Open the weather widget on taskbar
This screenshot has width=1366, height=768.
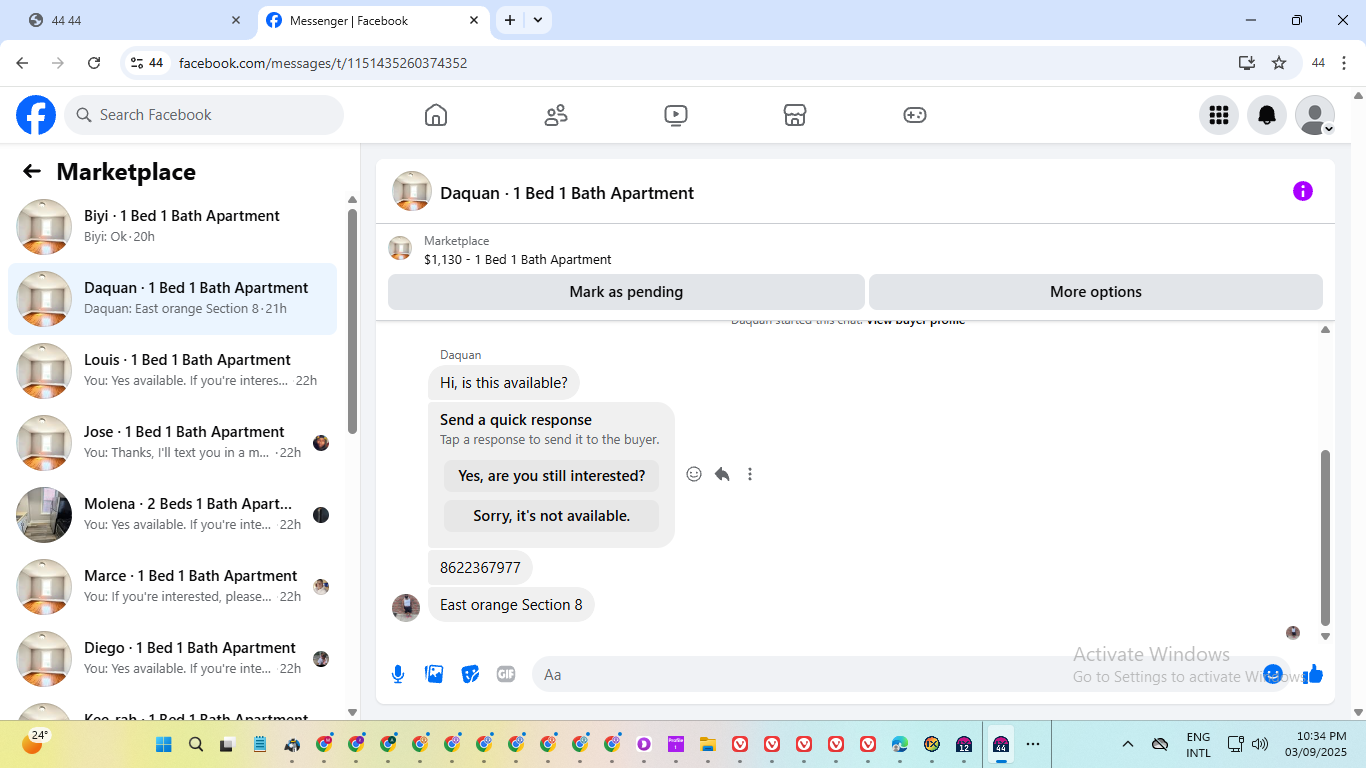[x=35, y=742]
